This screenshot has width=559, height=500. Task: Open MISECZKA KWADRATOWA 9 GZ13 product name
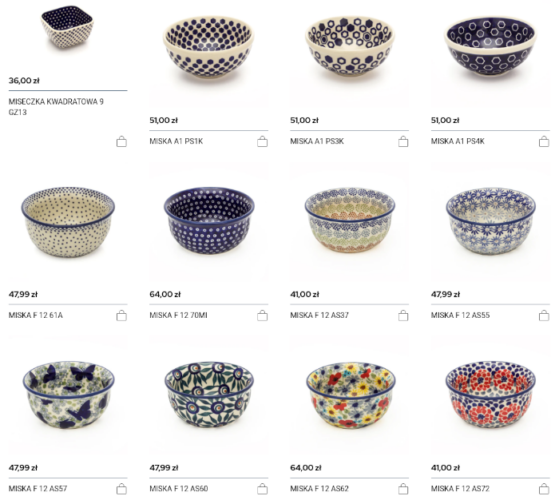tap(56, 107)
